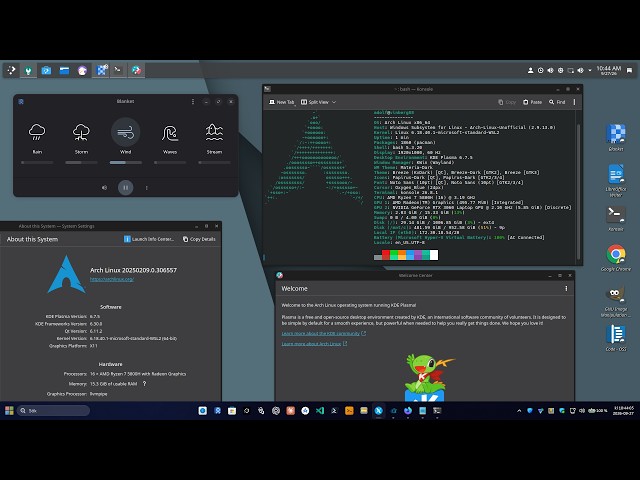Screen dimensions: 640x480
Task: Open the Windows Start menu
Action: tap(9, 411)
